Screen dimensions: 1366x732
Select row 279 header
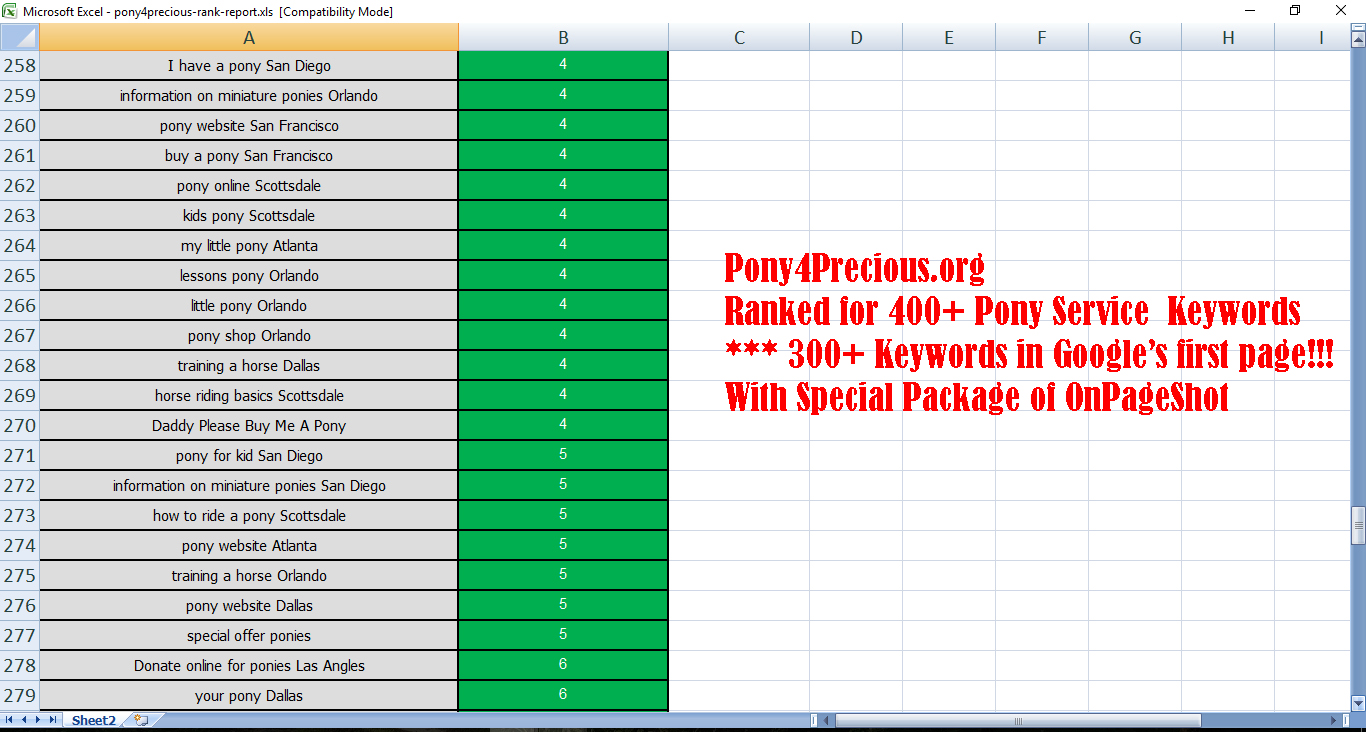[19, 696]
